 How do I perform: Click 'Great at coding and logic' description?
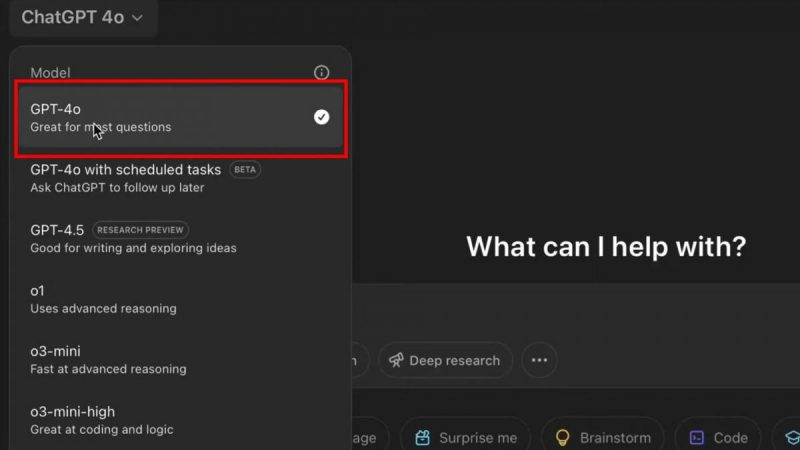(102, 430)
